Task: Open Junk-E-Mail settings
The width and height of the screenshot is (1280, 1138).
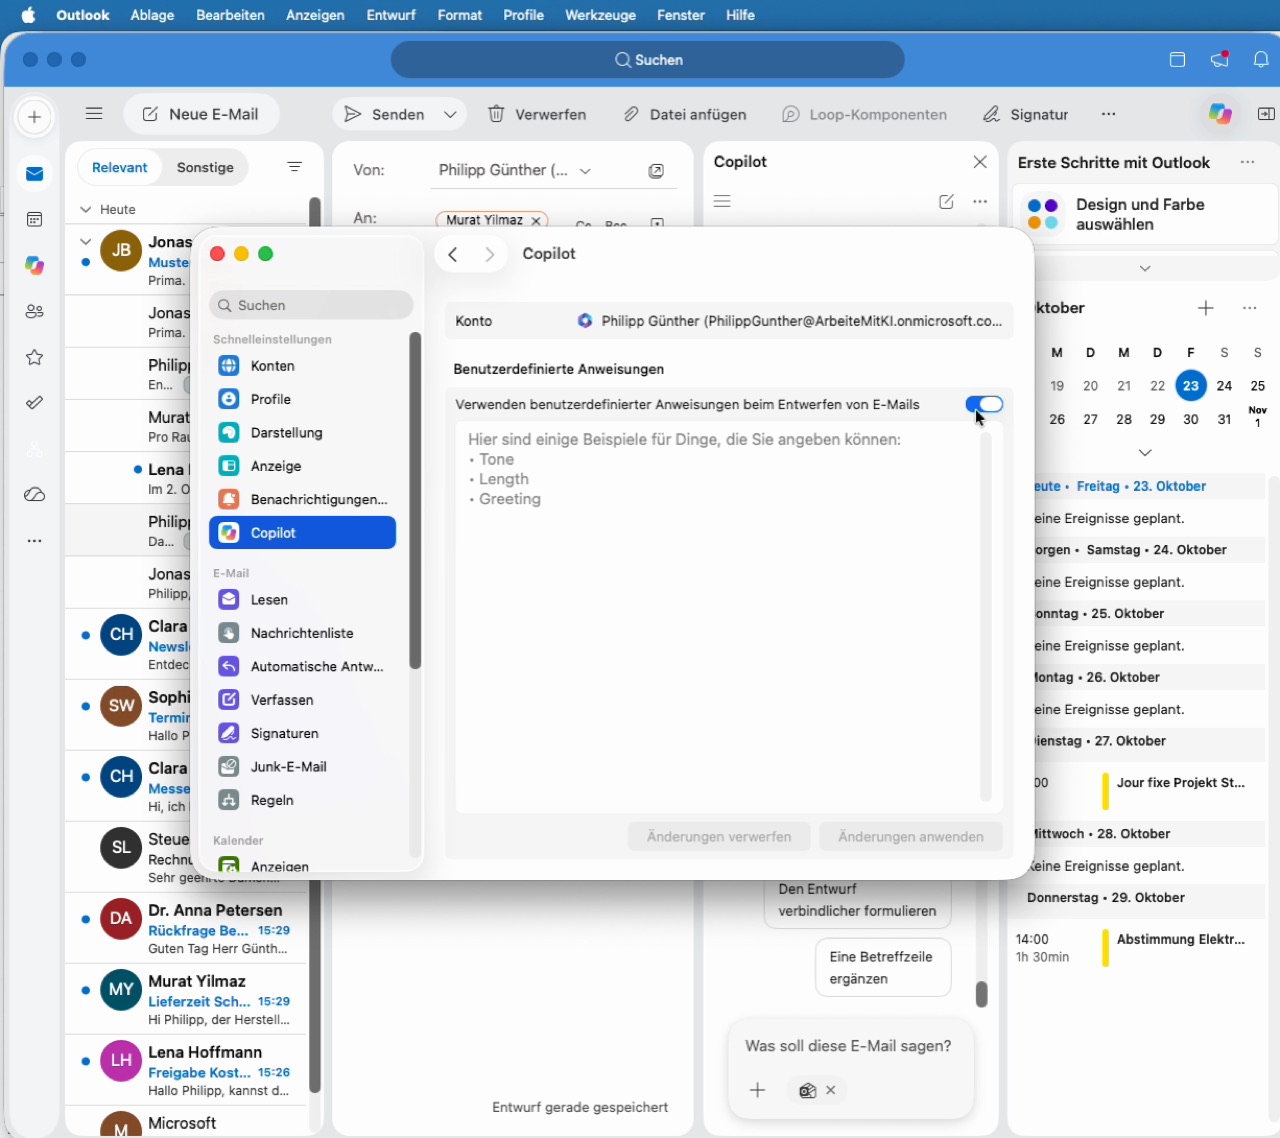Action: (x=302, y=767)
